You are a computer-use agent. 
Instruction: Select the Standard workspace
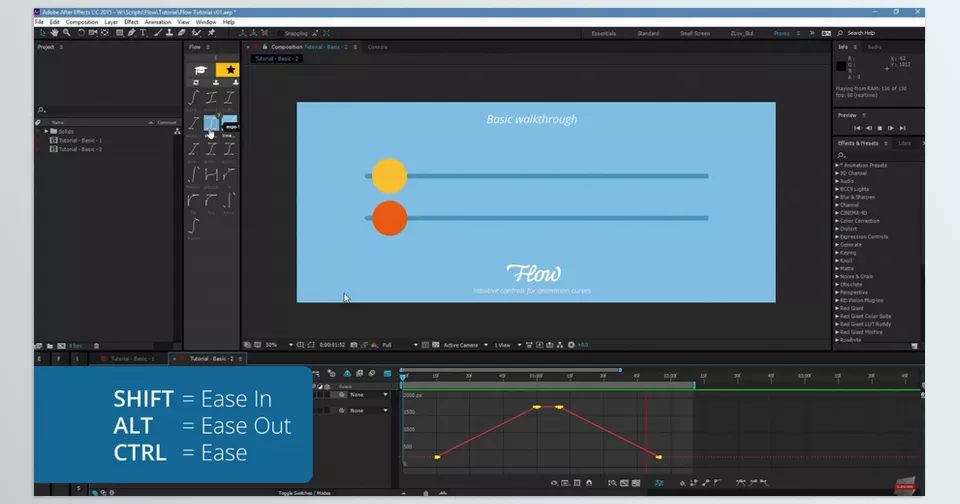click(x=648, y=33)
